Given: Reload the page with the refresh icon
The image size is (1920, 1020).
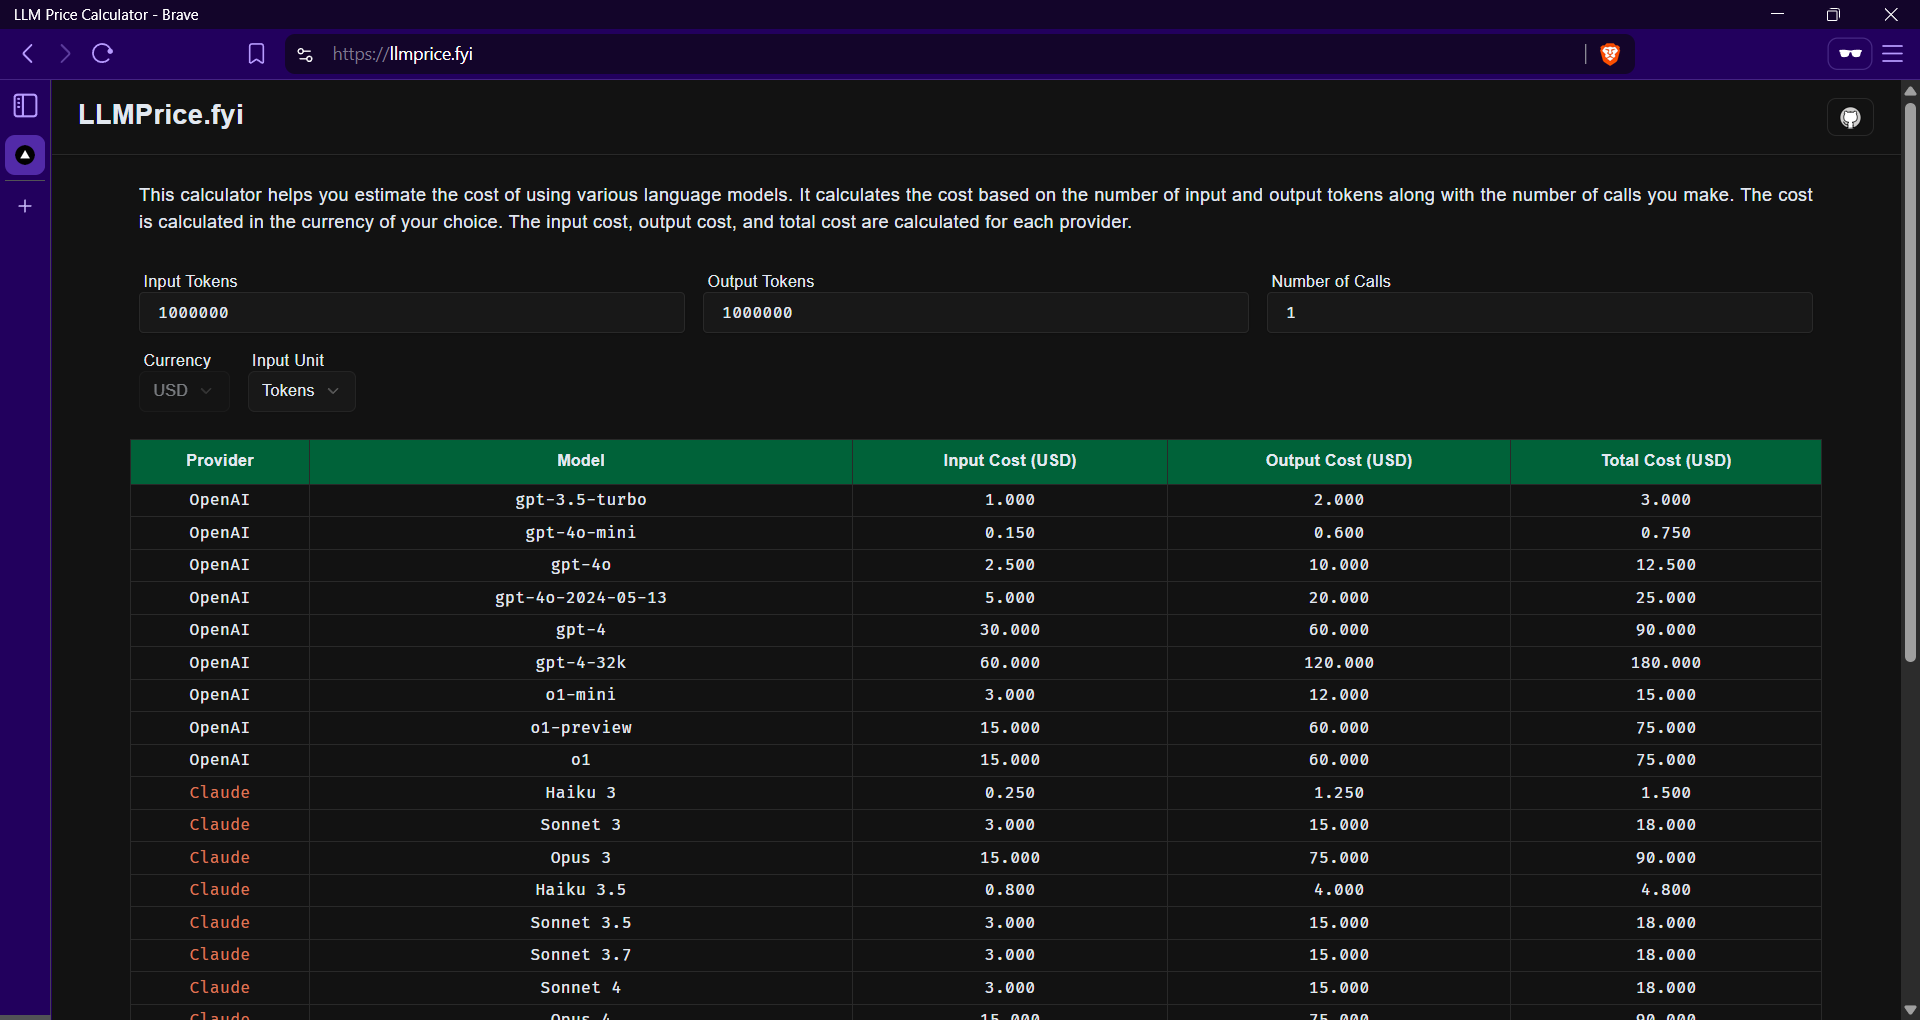Looking at the screenshot, I should [x=102, y=54].
